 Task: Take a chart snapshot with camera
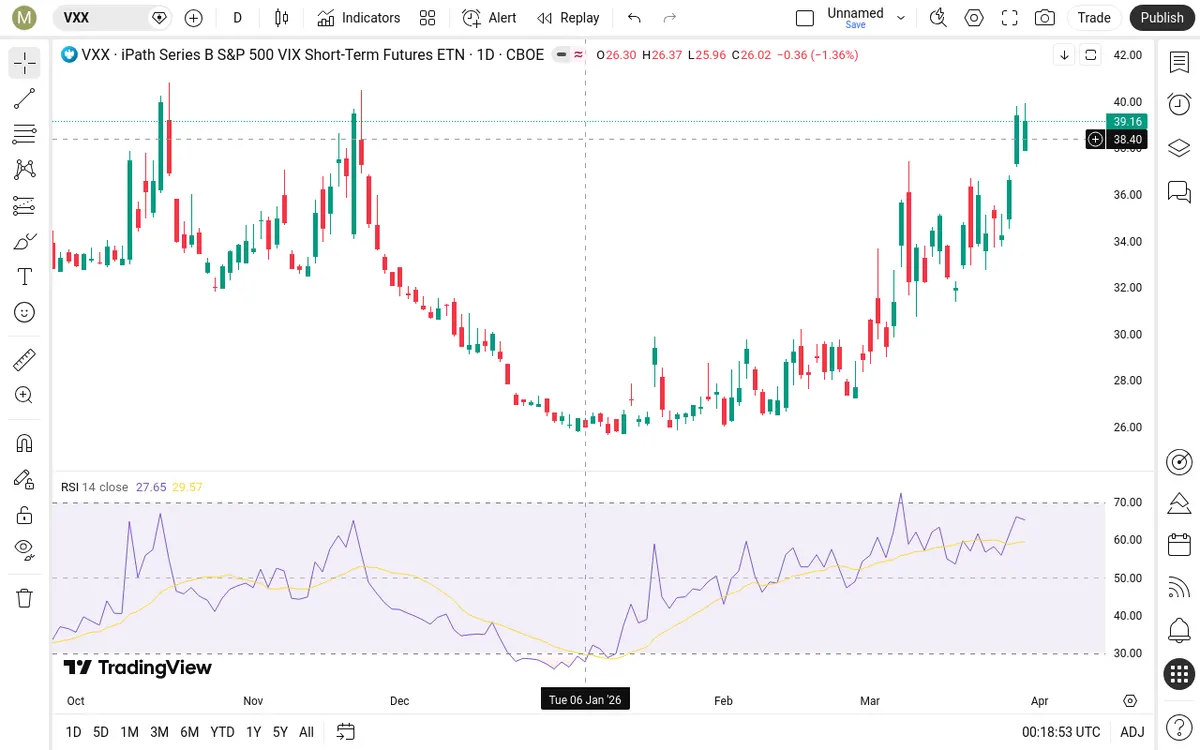(x=1045, y=18)
